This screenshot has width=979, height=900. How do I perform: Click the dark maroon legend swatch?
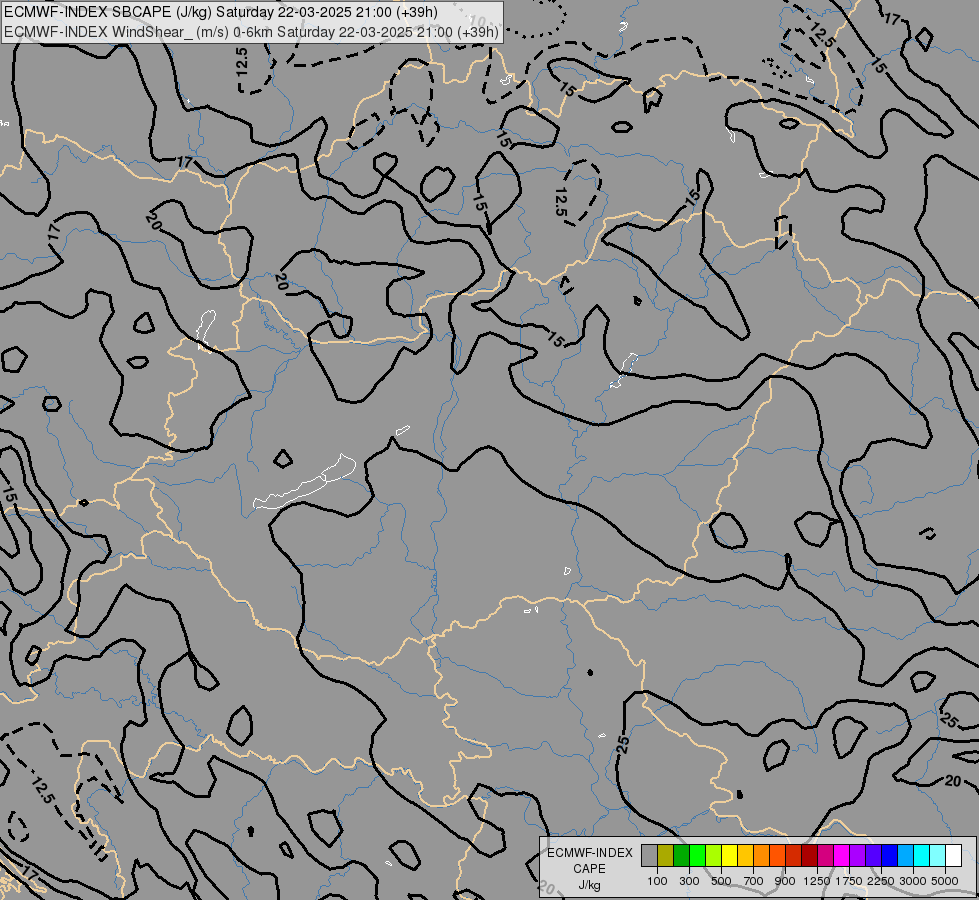click(810, 856)
